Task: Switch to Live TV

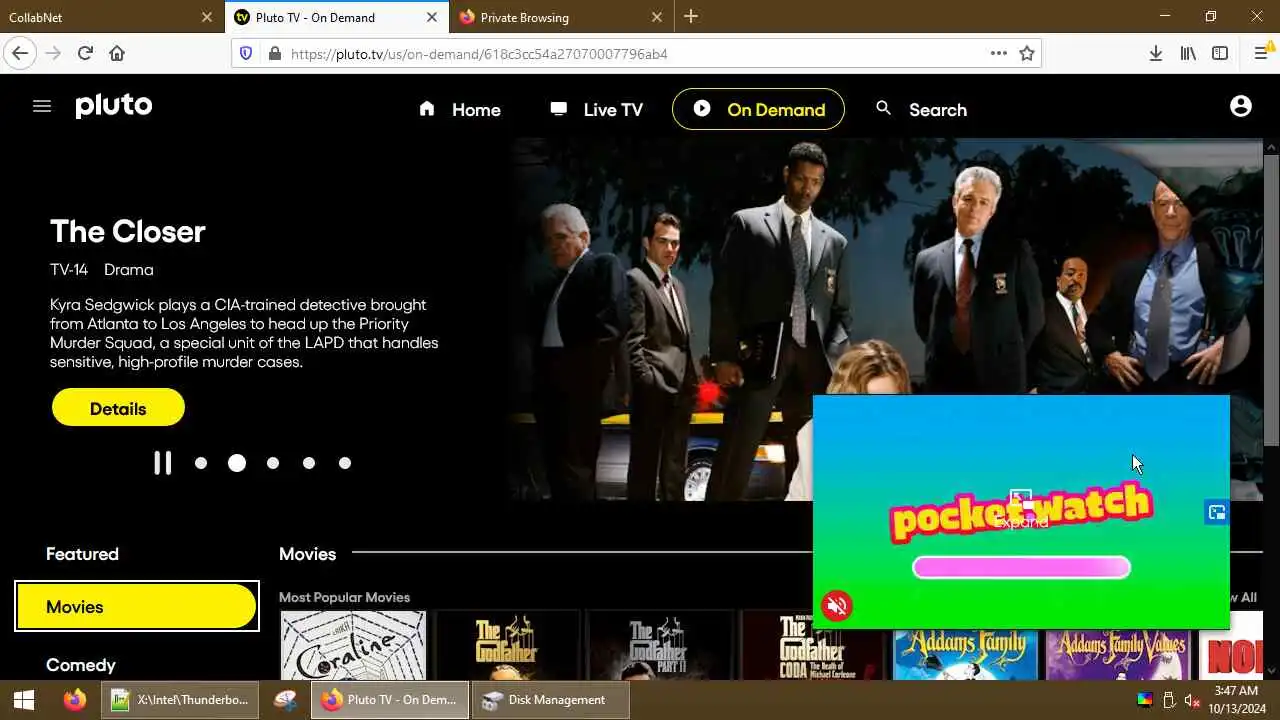Action: coord(596,109)
